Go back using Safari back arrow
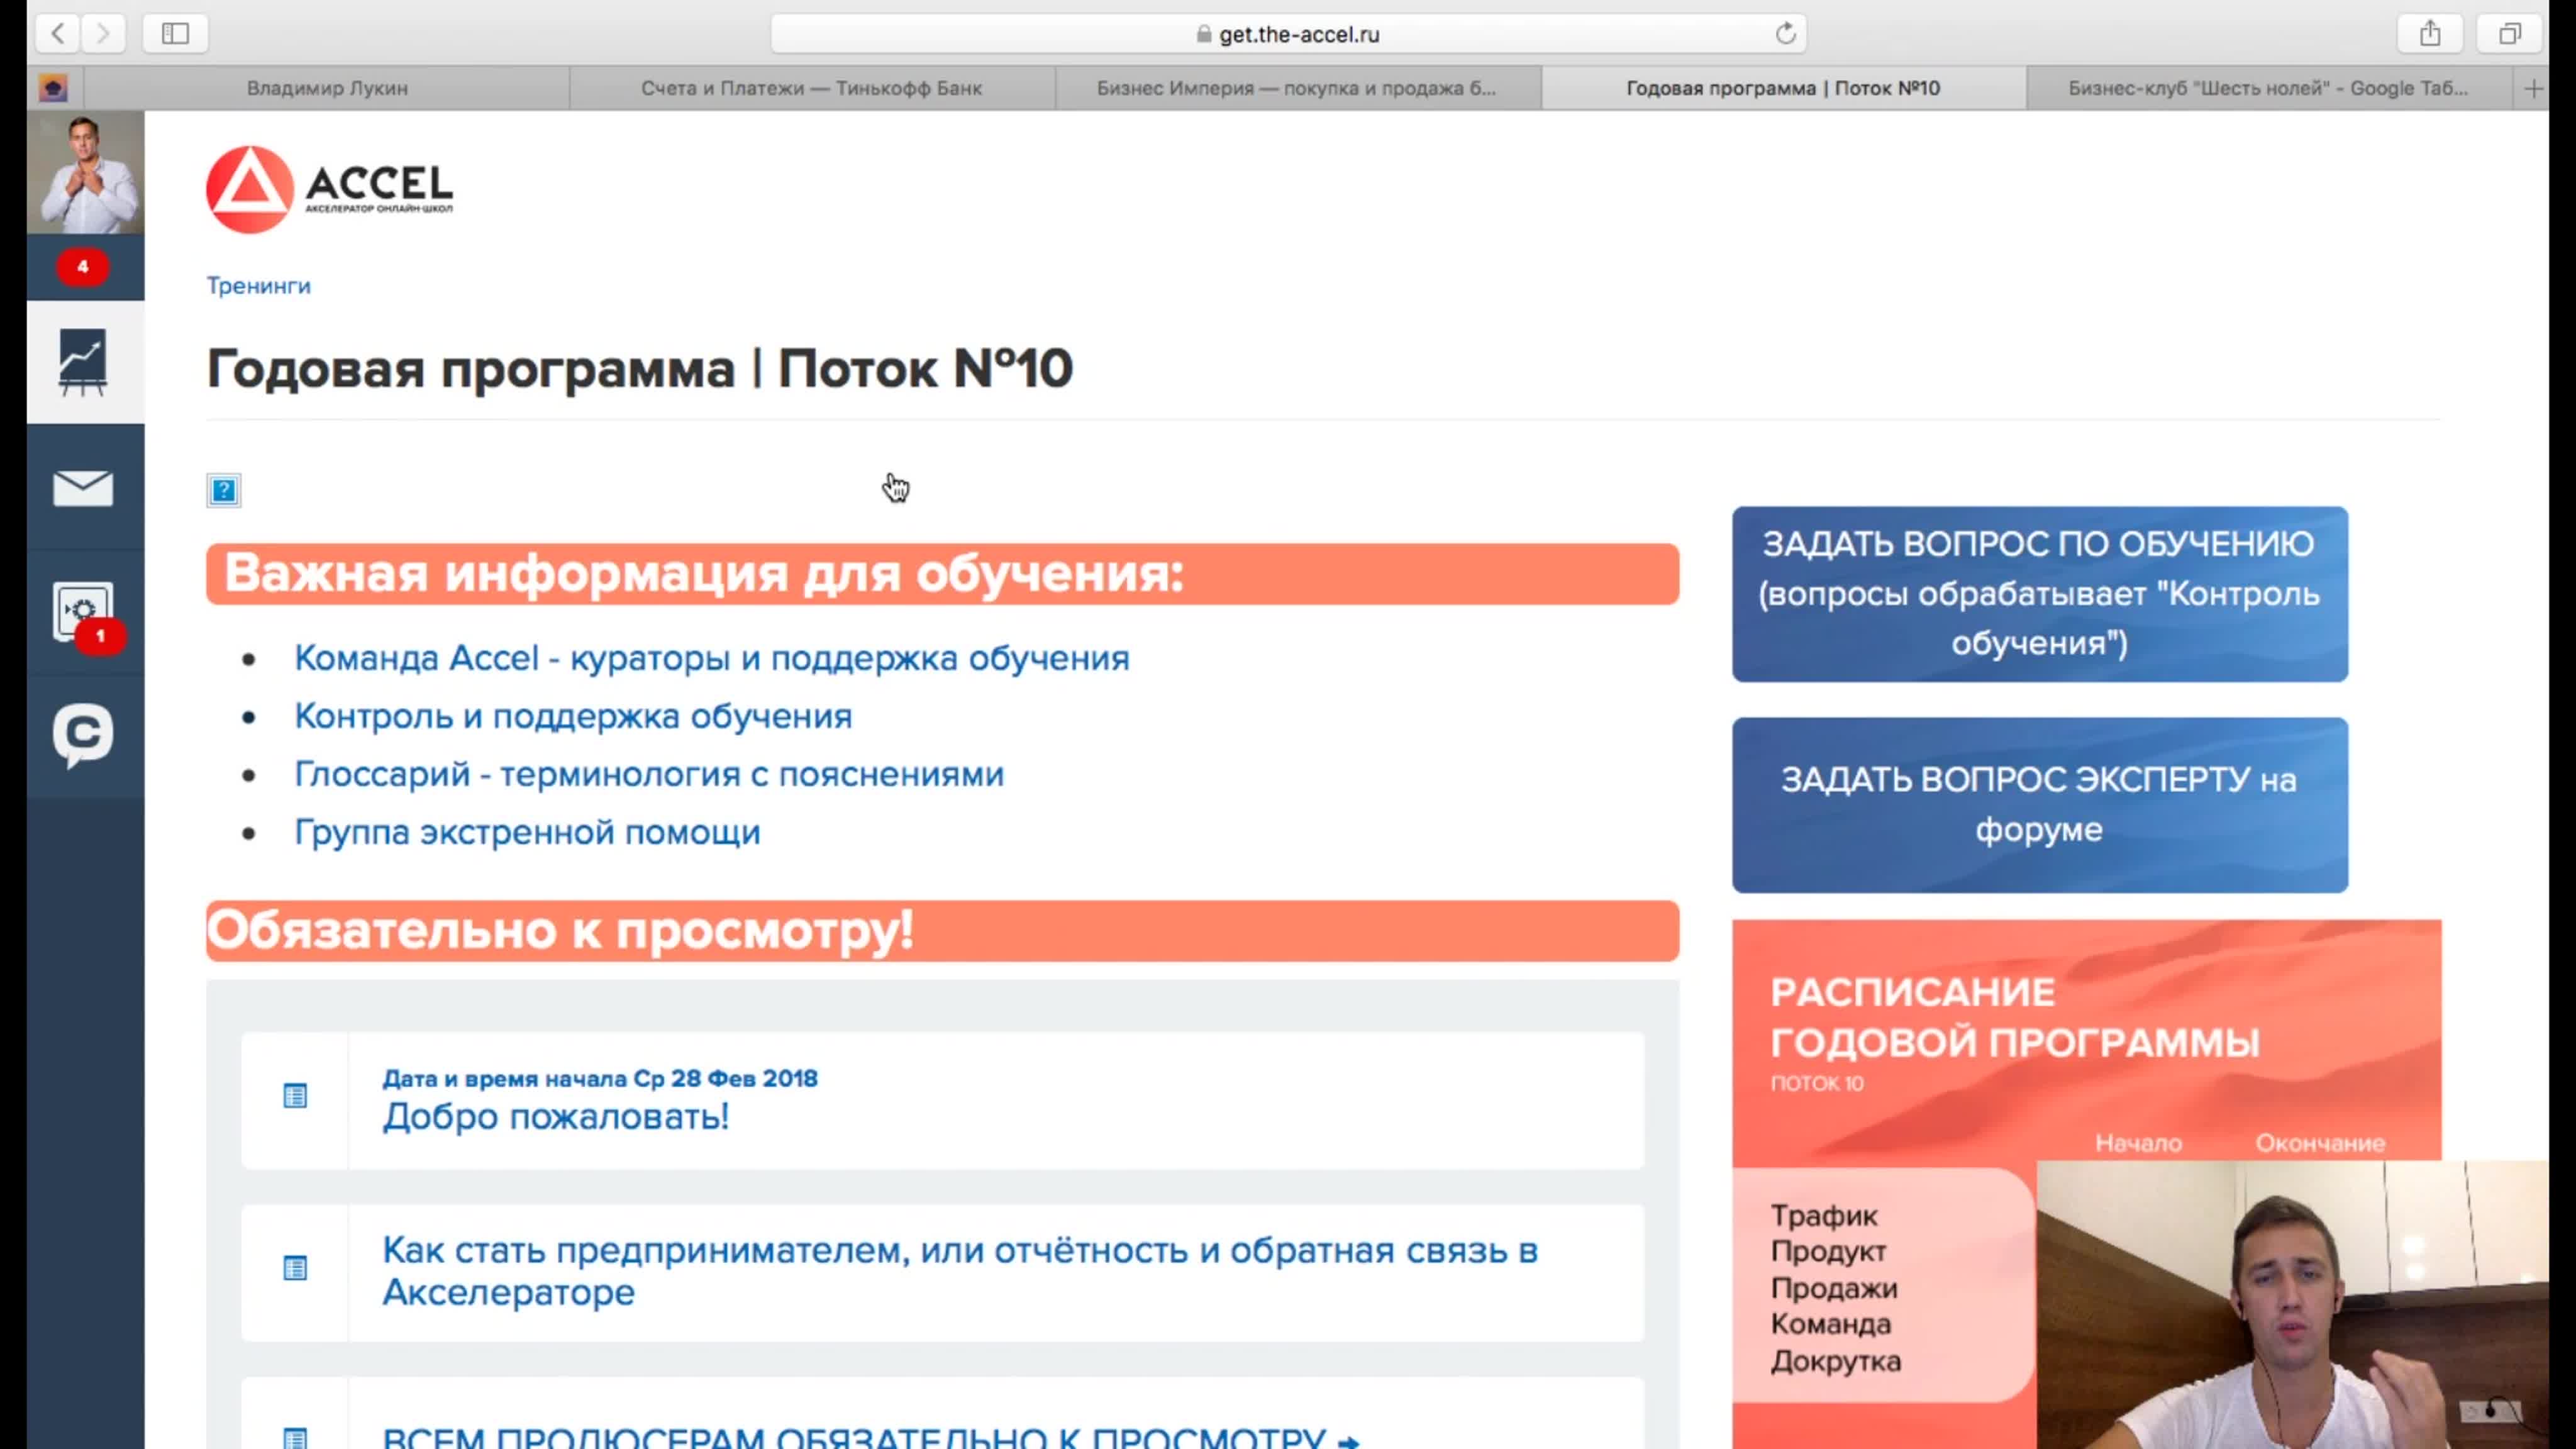 tap(58, 33)
